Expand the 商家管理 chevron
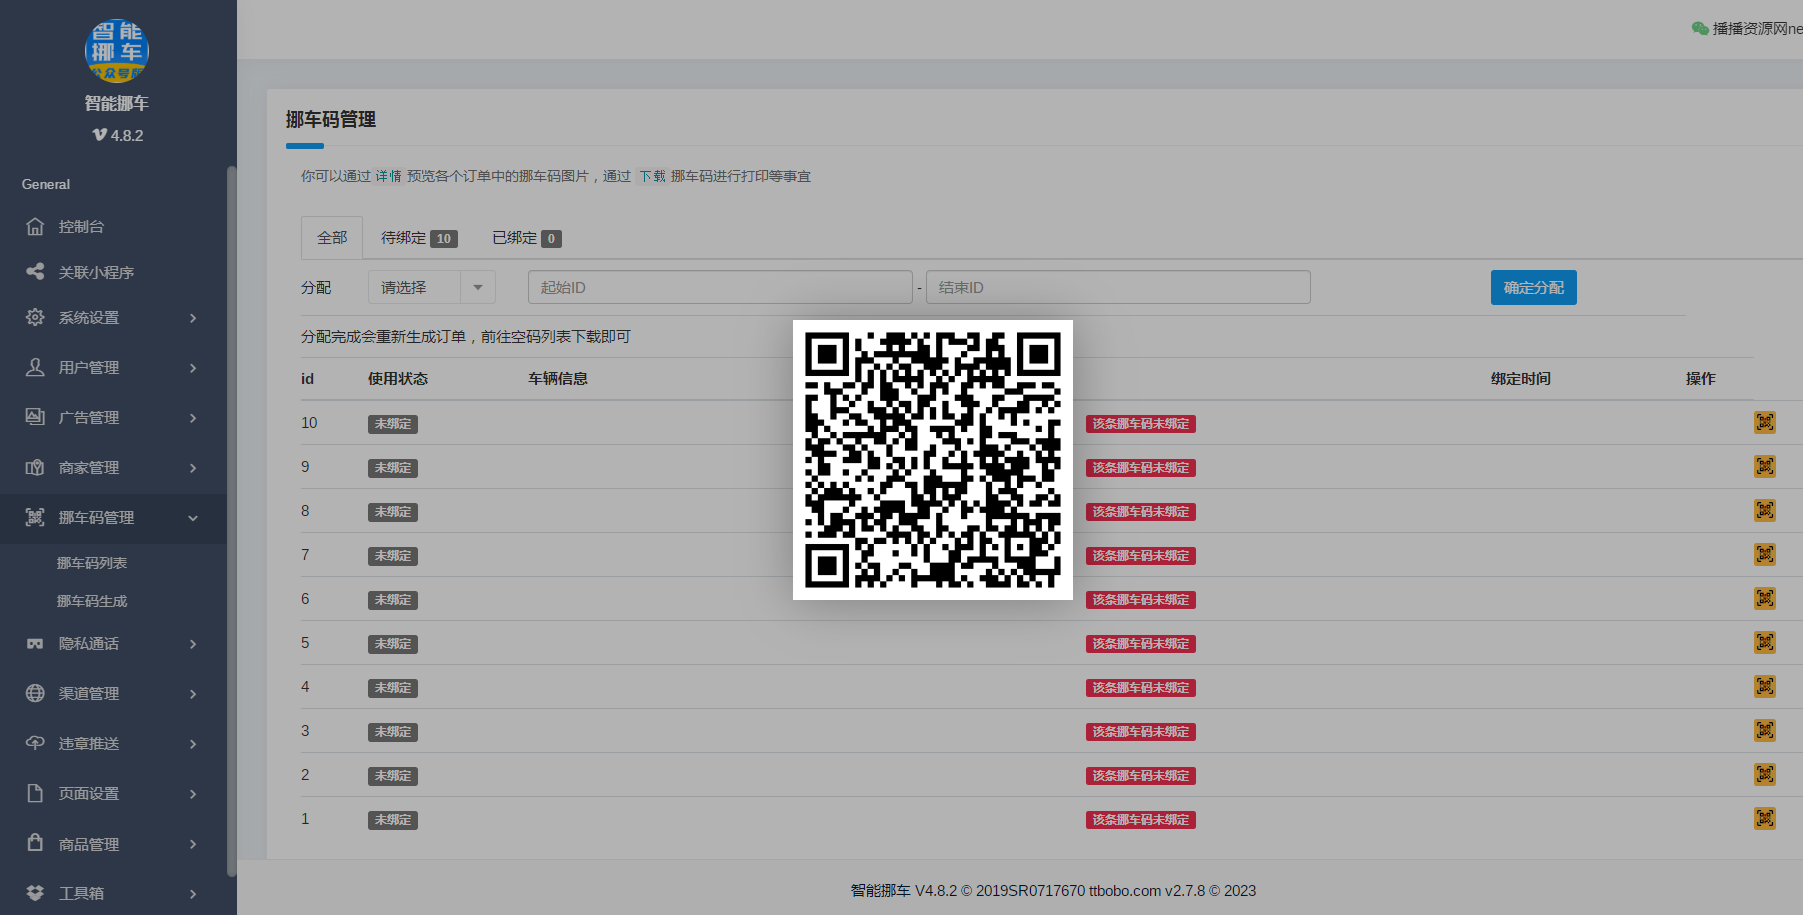 click(x=193, y=468)
